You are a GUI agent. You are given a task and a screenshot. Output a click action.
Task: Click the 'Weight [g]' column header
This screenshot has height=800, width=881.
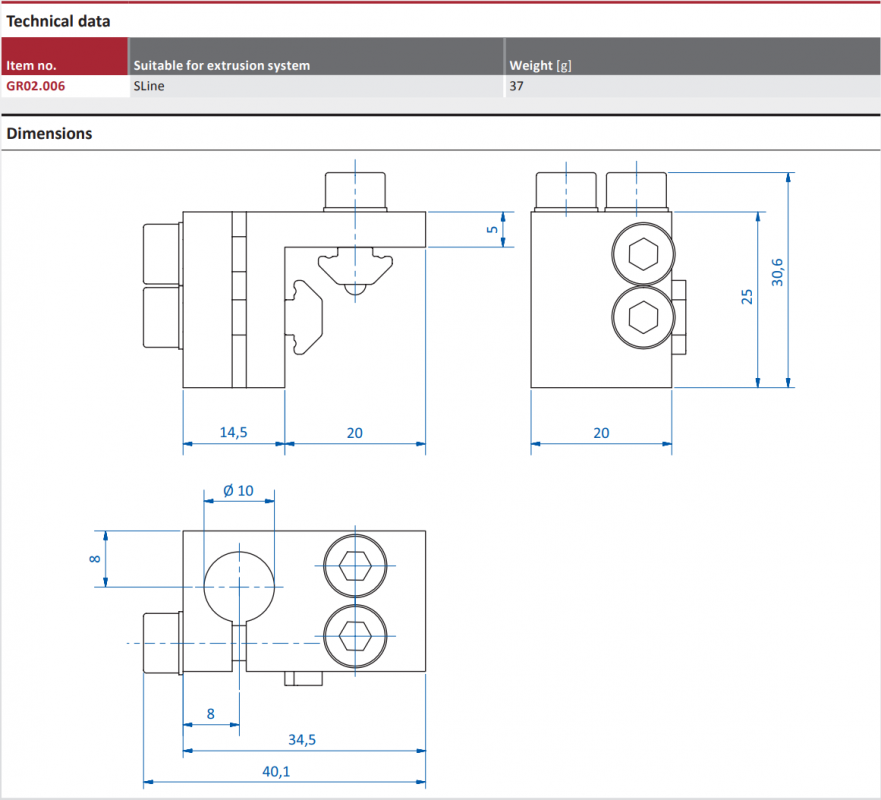coord(693,56)
